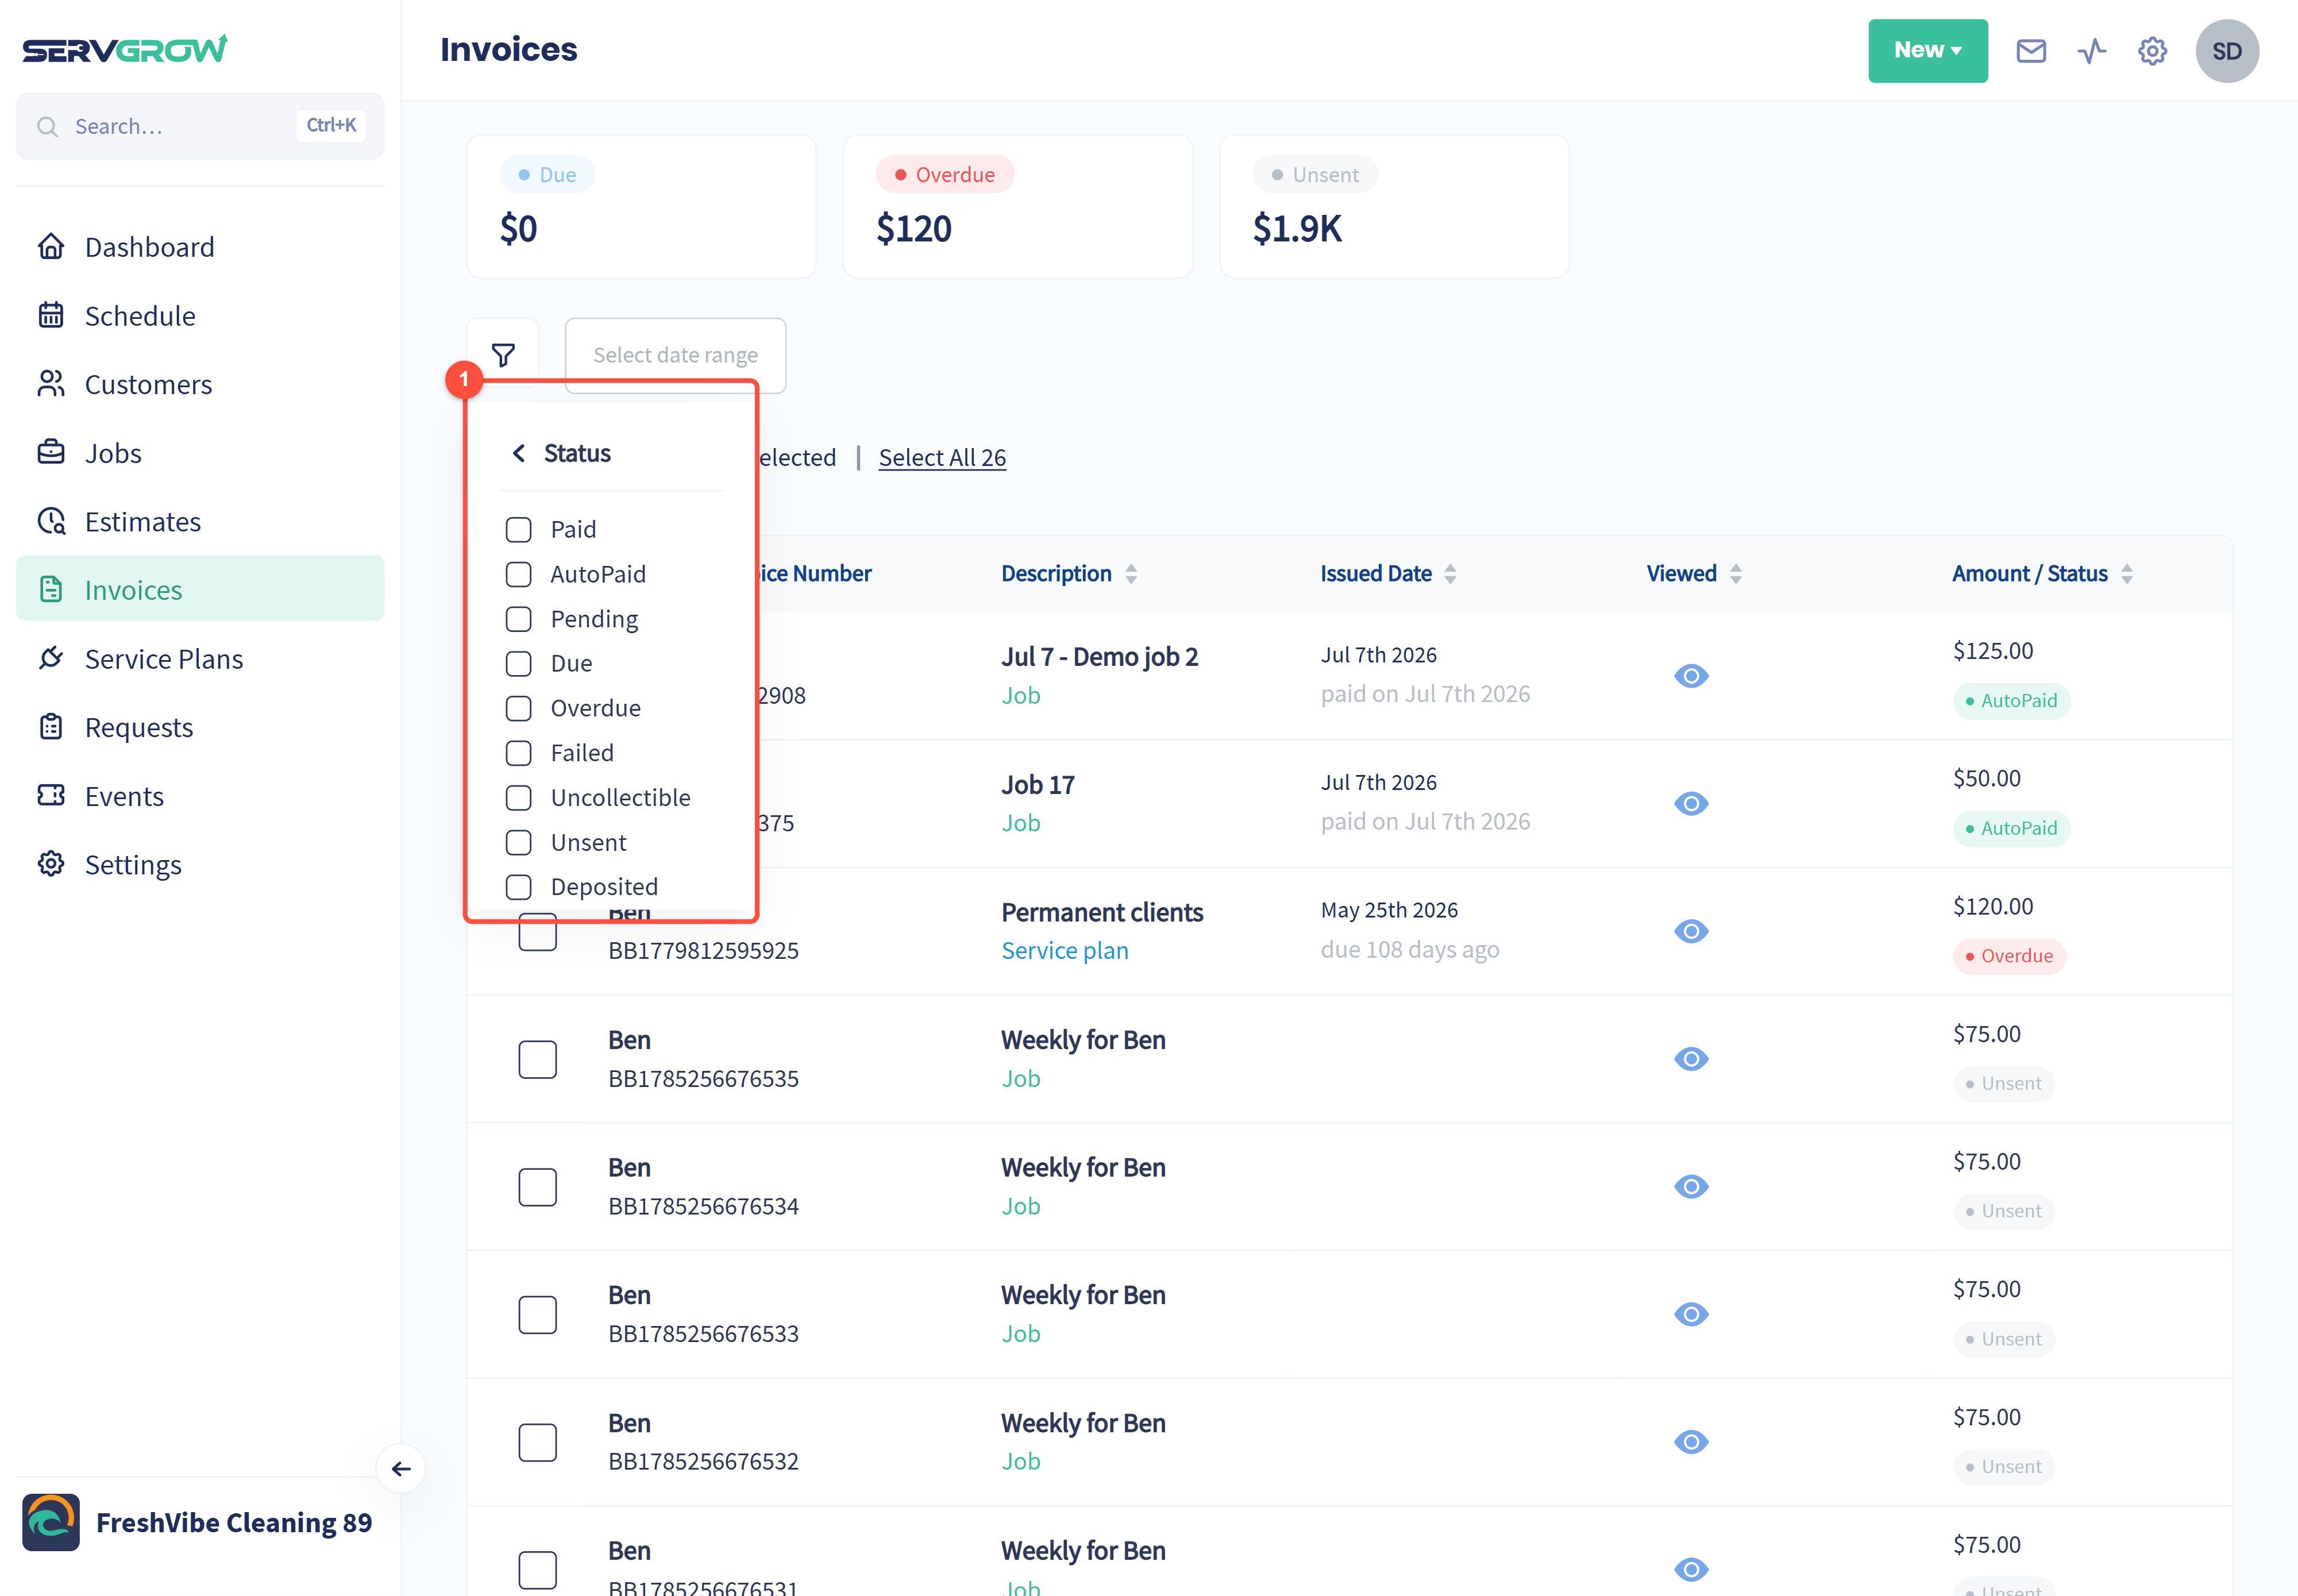Click the Select date range field
The image size is (2298, 1596).
point(676,355)
